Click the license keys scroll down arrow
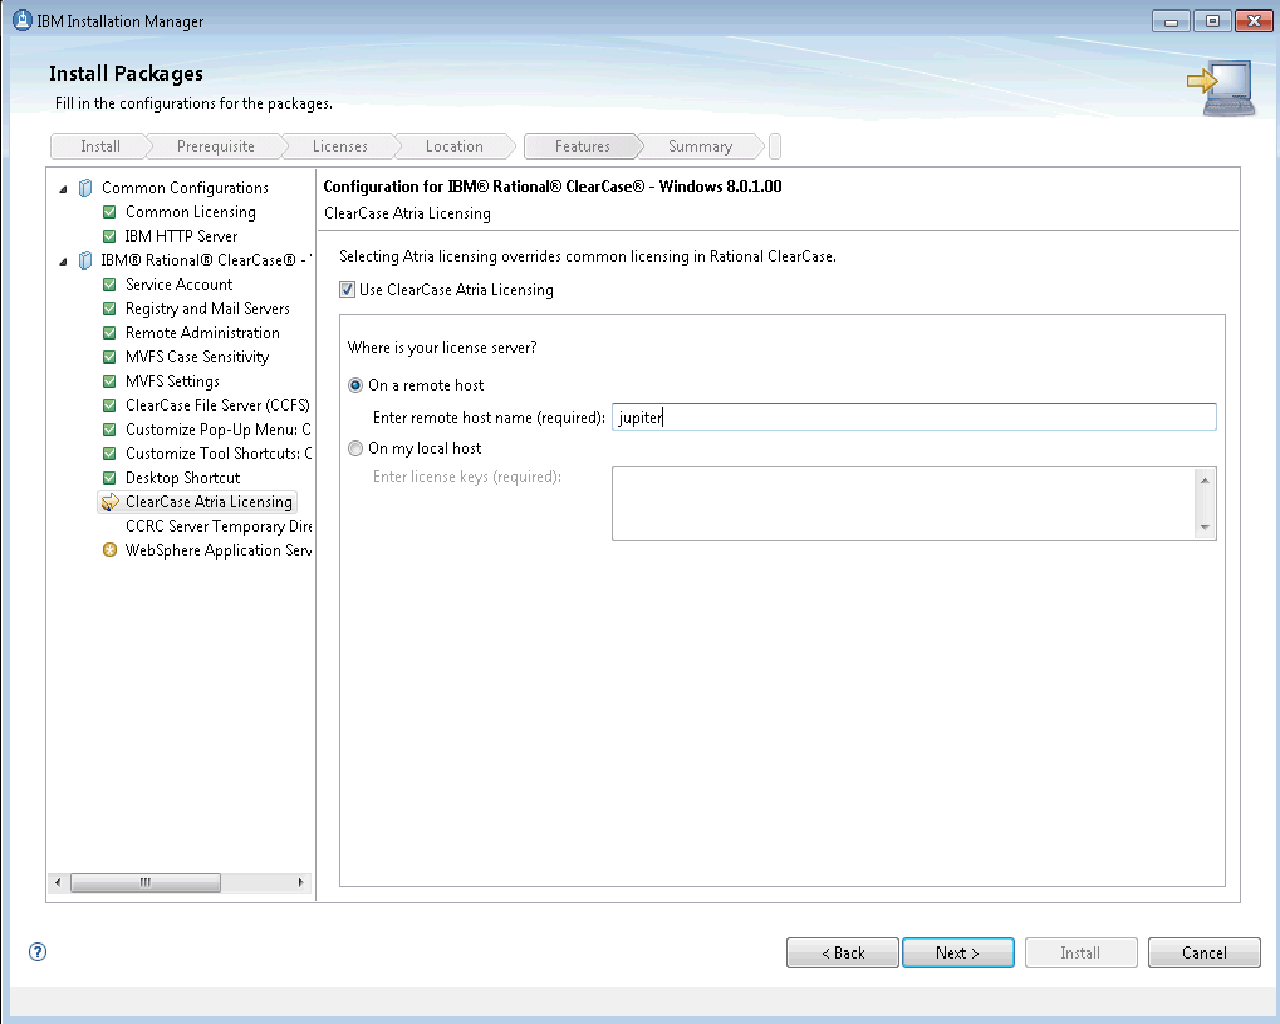 [x=1205, y=527]
